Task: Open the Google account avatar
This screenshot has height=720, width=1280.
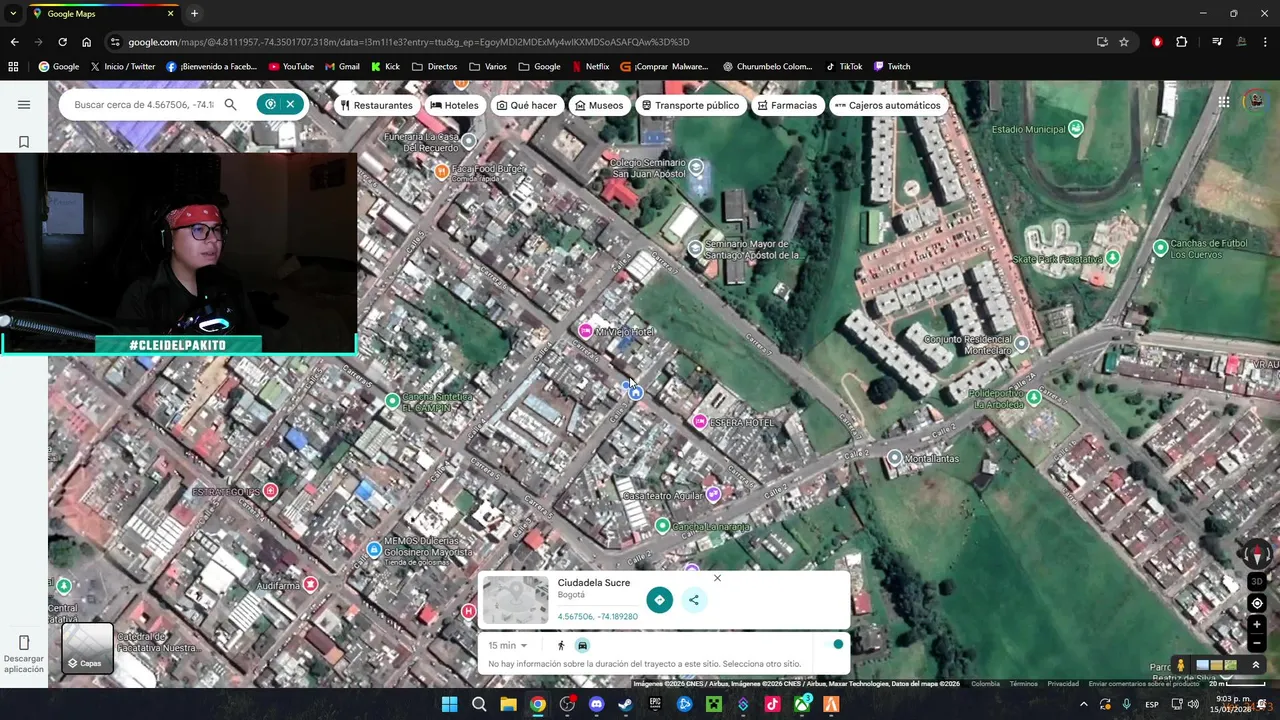Action: (x=1255, y=102)
